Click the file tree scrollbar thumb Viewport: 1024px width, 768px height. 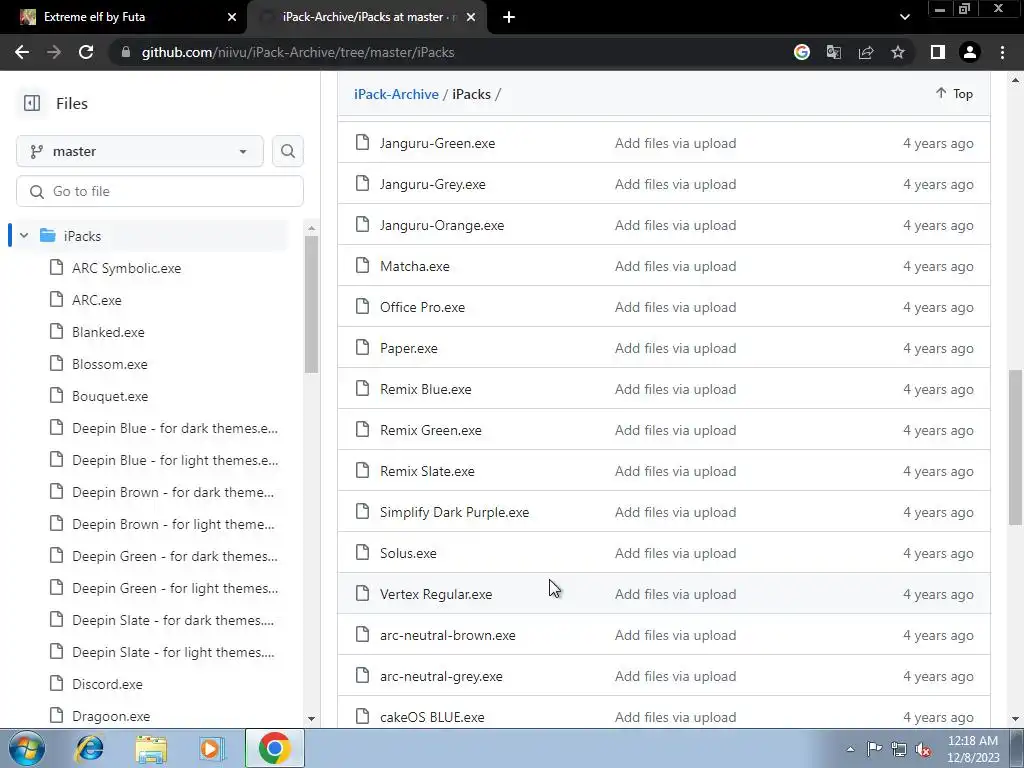(x=312, y=304)
